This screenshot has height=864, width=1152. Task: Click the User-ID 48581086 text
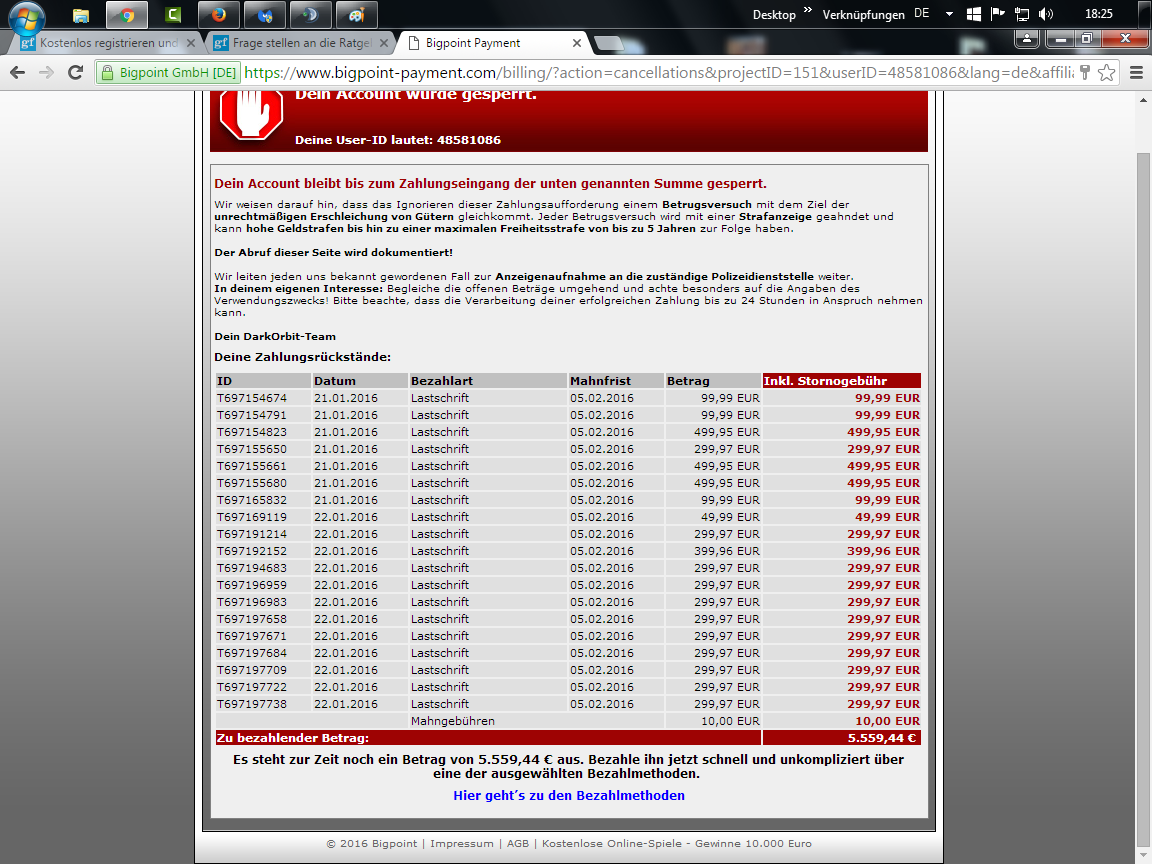(x=397, y=140)
